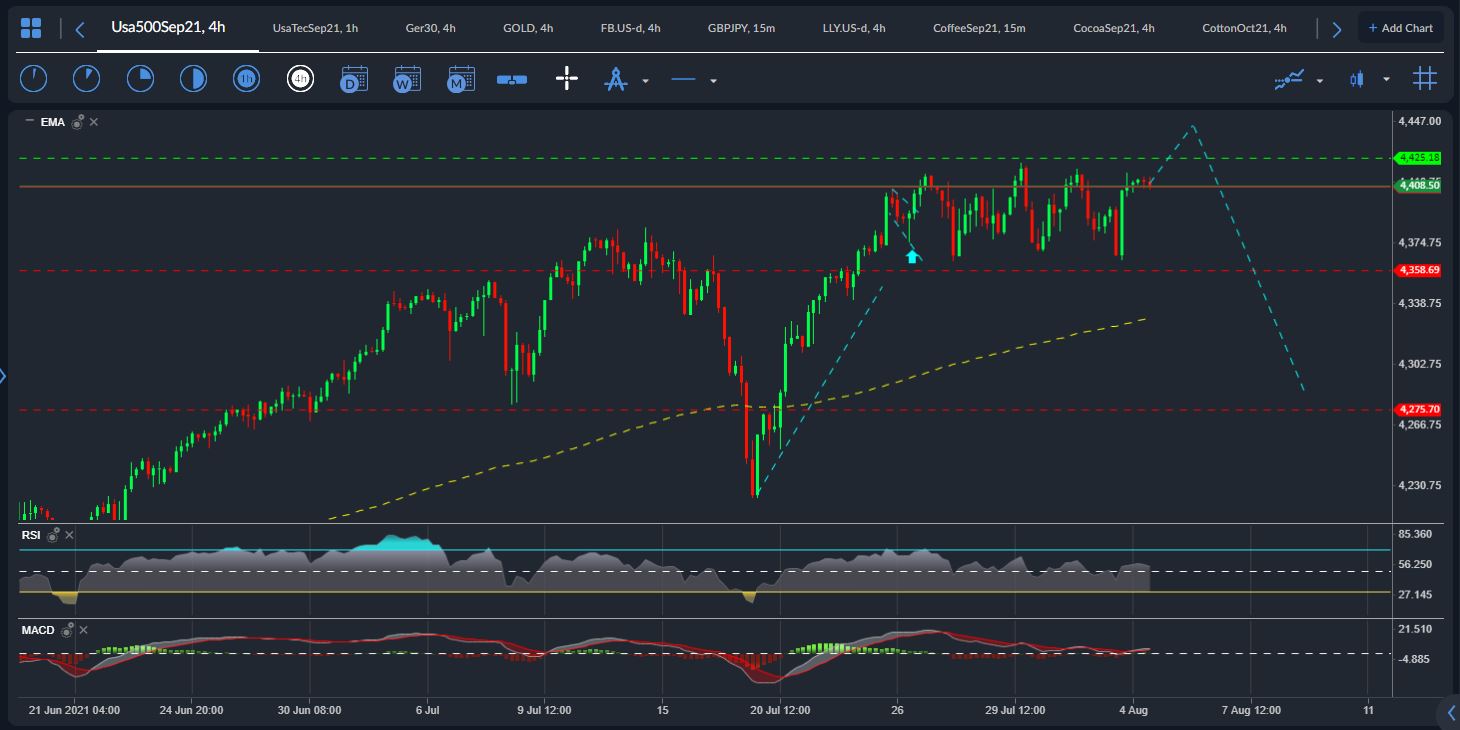Click the compass drawing tools icon

615,79
